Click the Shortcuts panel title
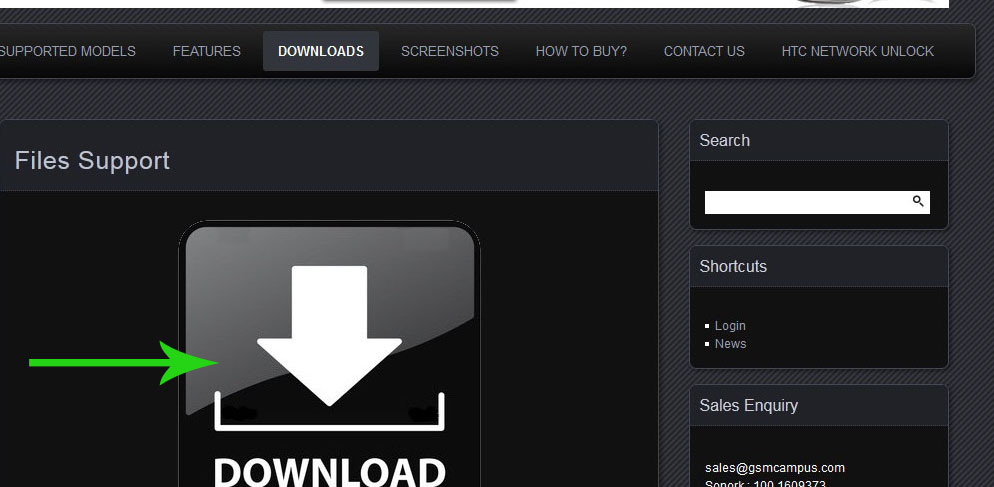The height and width of the screenshot is (487, 994). 733,266
